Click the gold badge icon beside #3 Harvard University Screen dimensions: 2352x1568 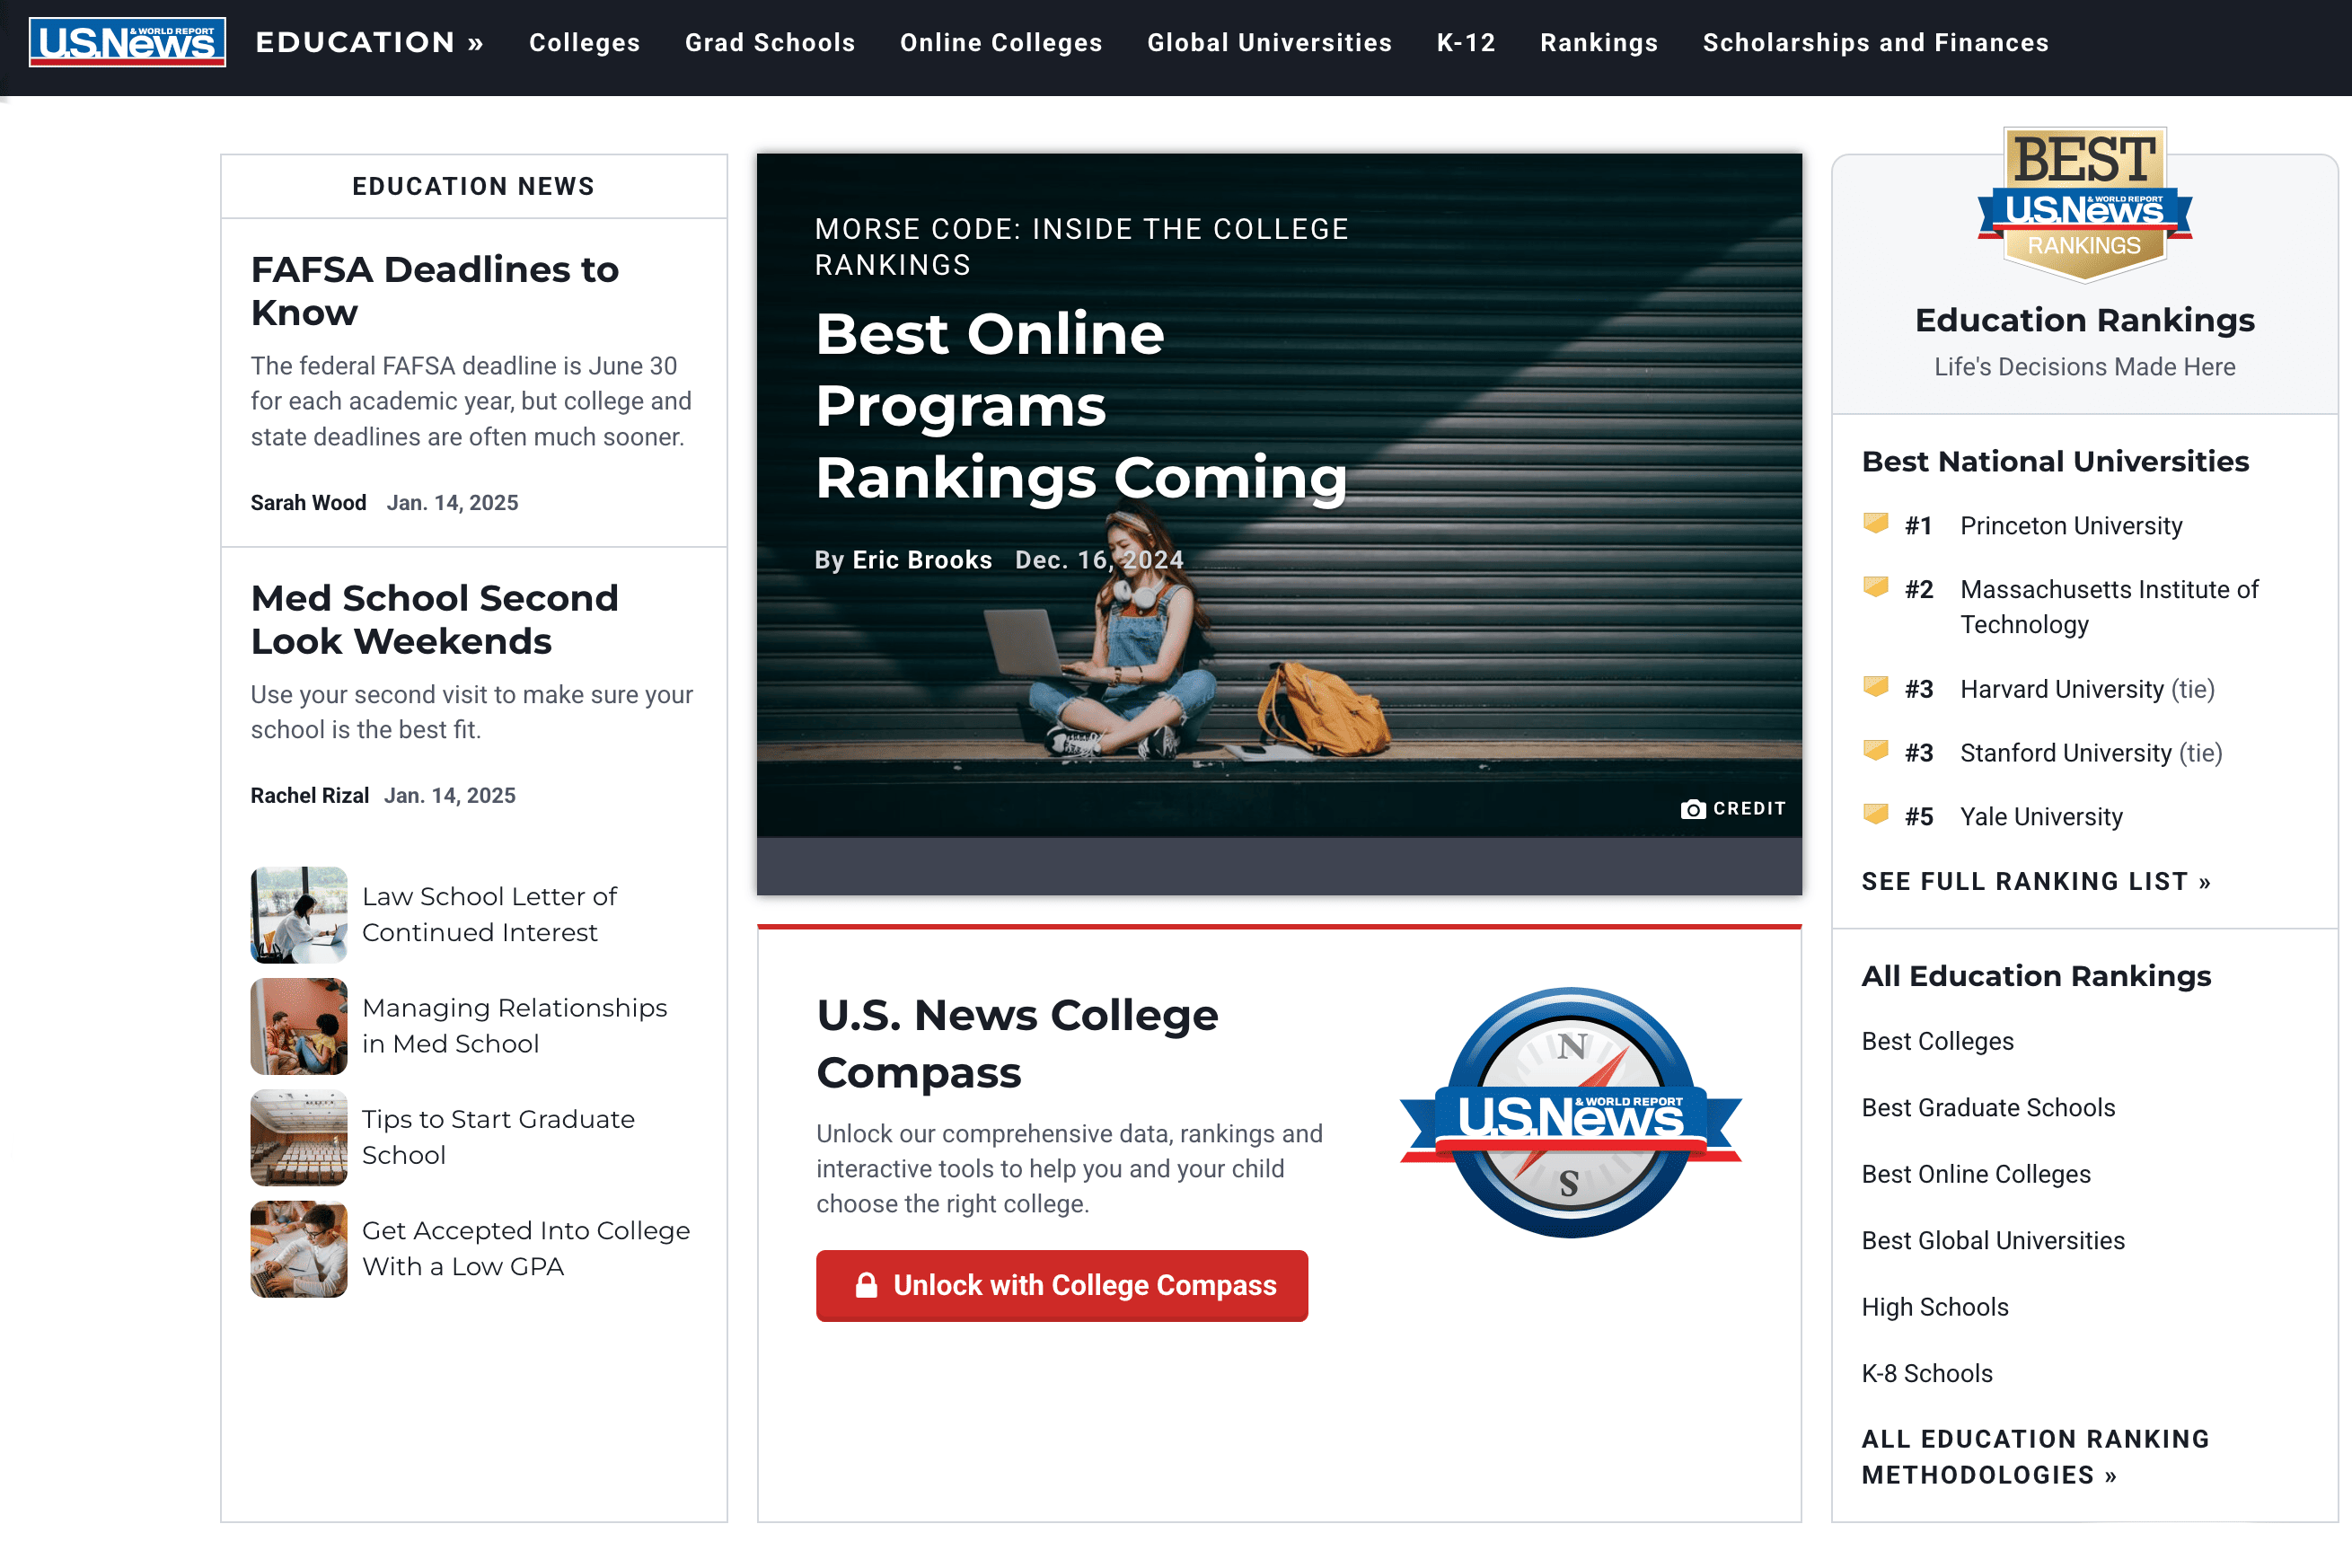click(1876, 686)
